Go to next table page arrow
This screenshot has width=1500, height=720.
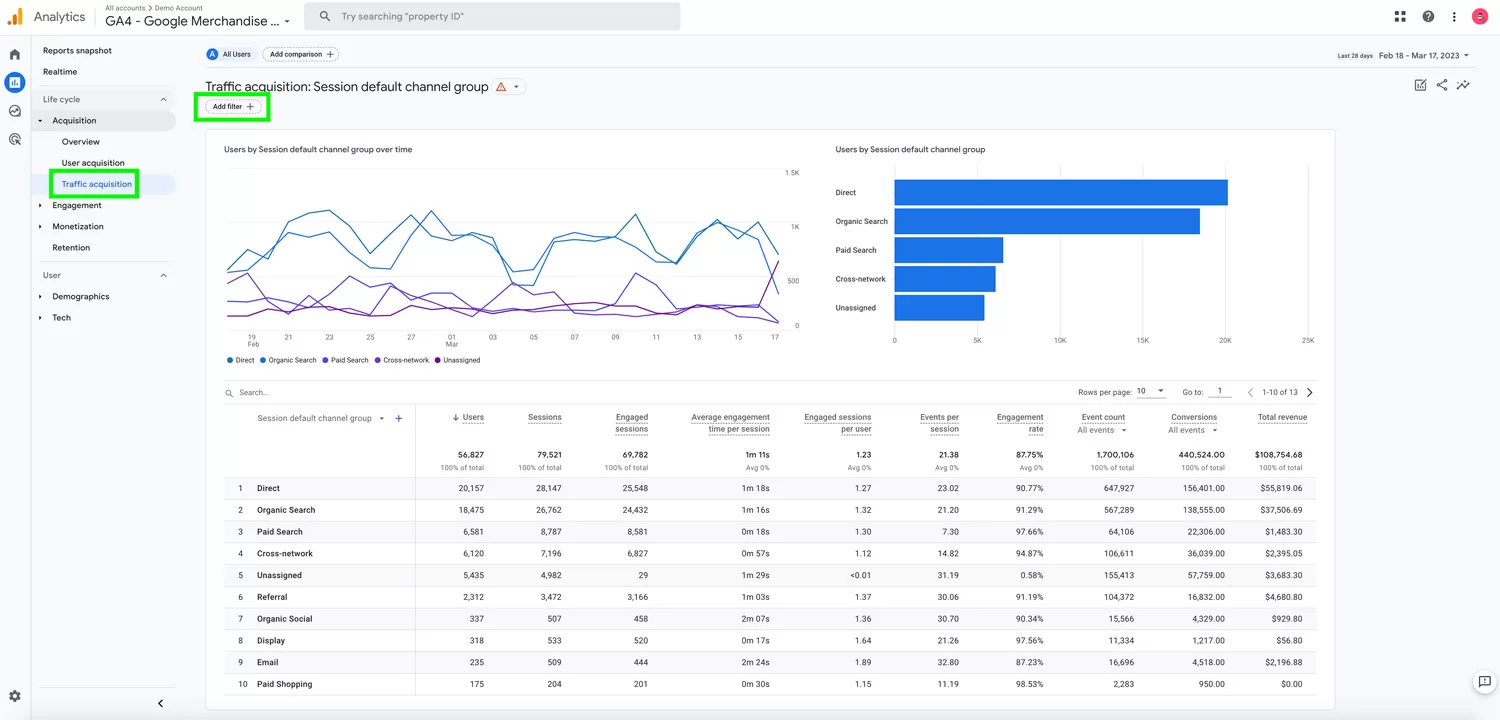(x=1310, y=392)
